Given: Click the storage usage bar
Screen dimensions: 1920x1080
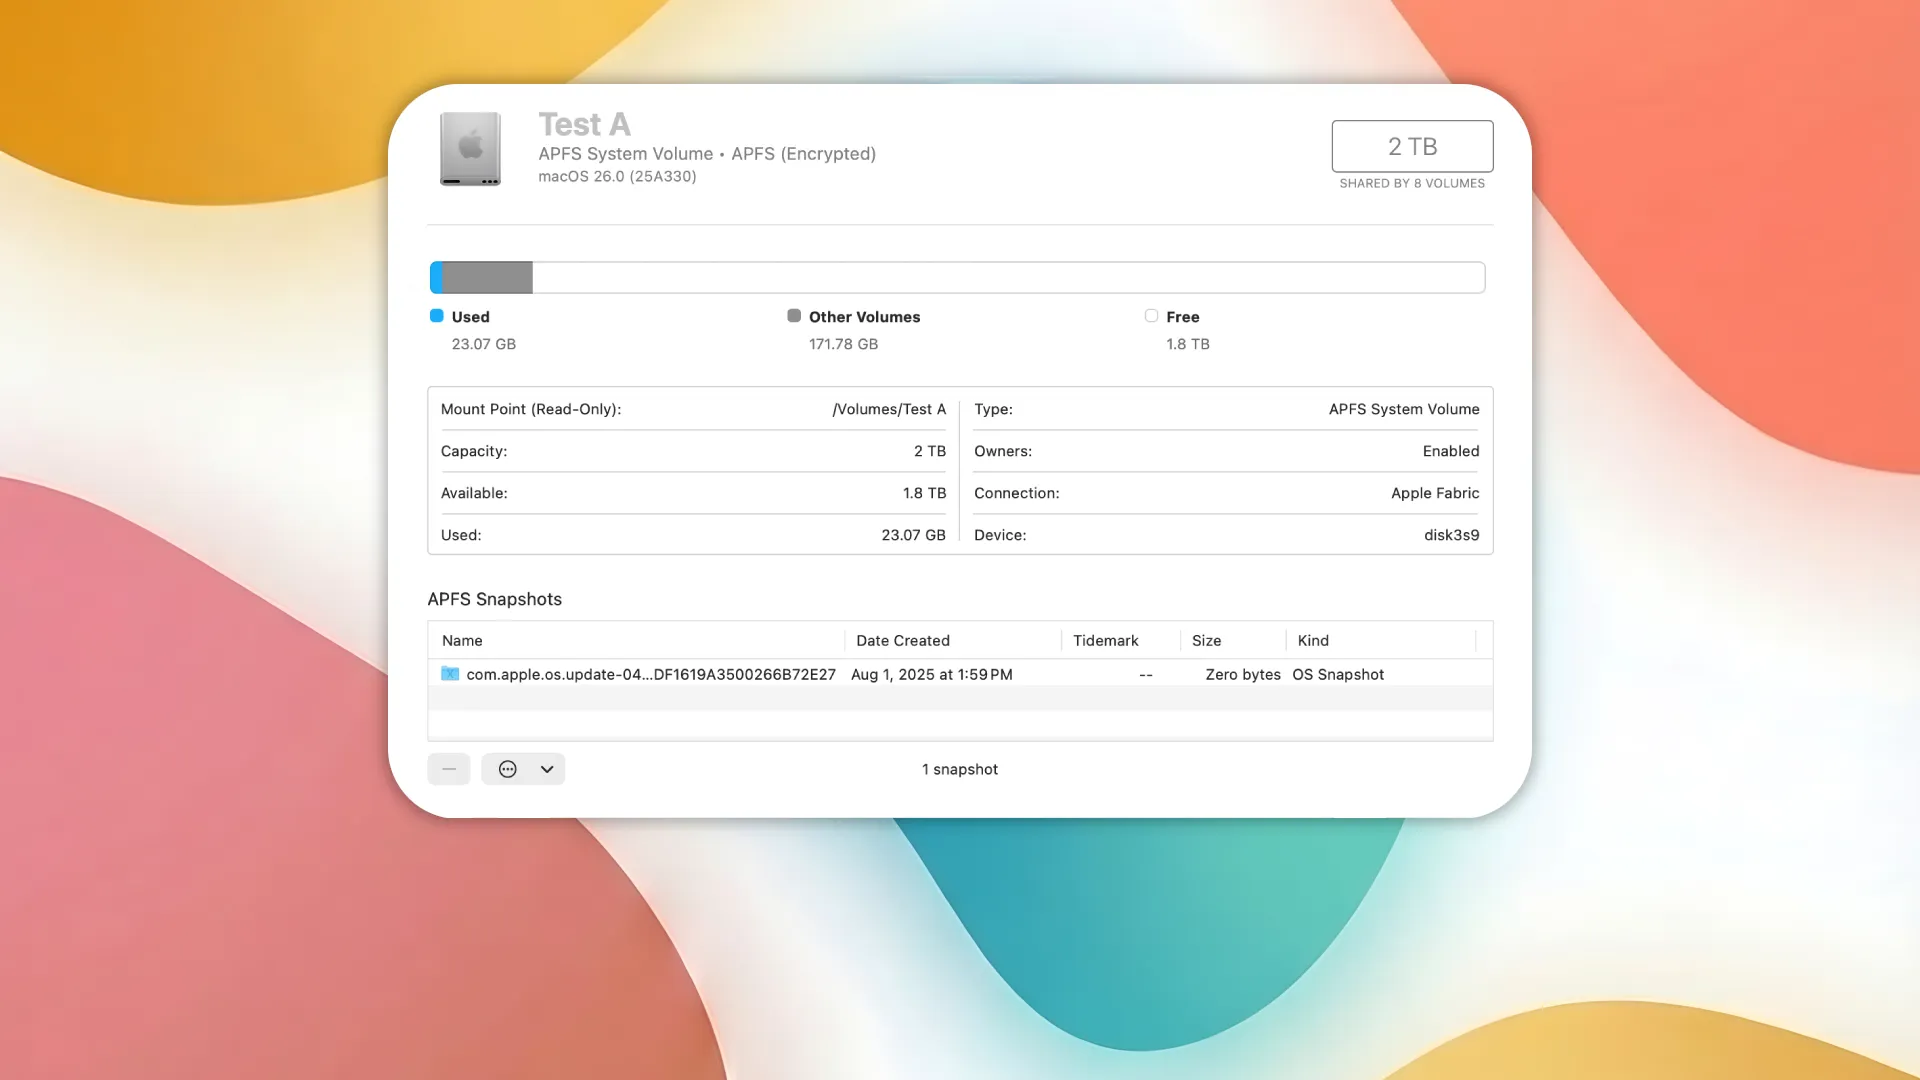Looking at the screenshot, I should (x=957, y=277).
